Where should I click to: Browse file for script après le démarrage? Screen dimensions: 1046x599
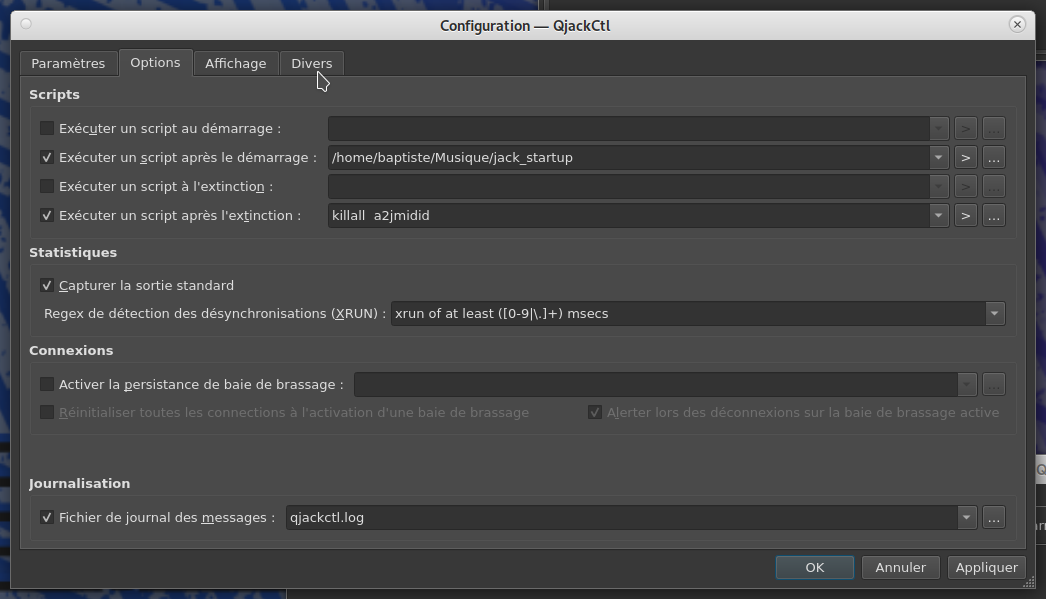tap(994, 157)
